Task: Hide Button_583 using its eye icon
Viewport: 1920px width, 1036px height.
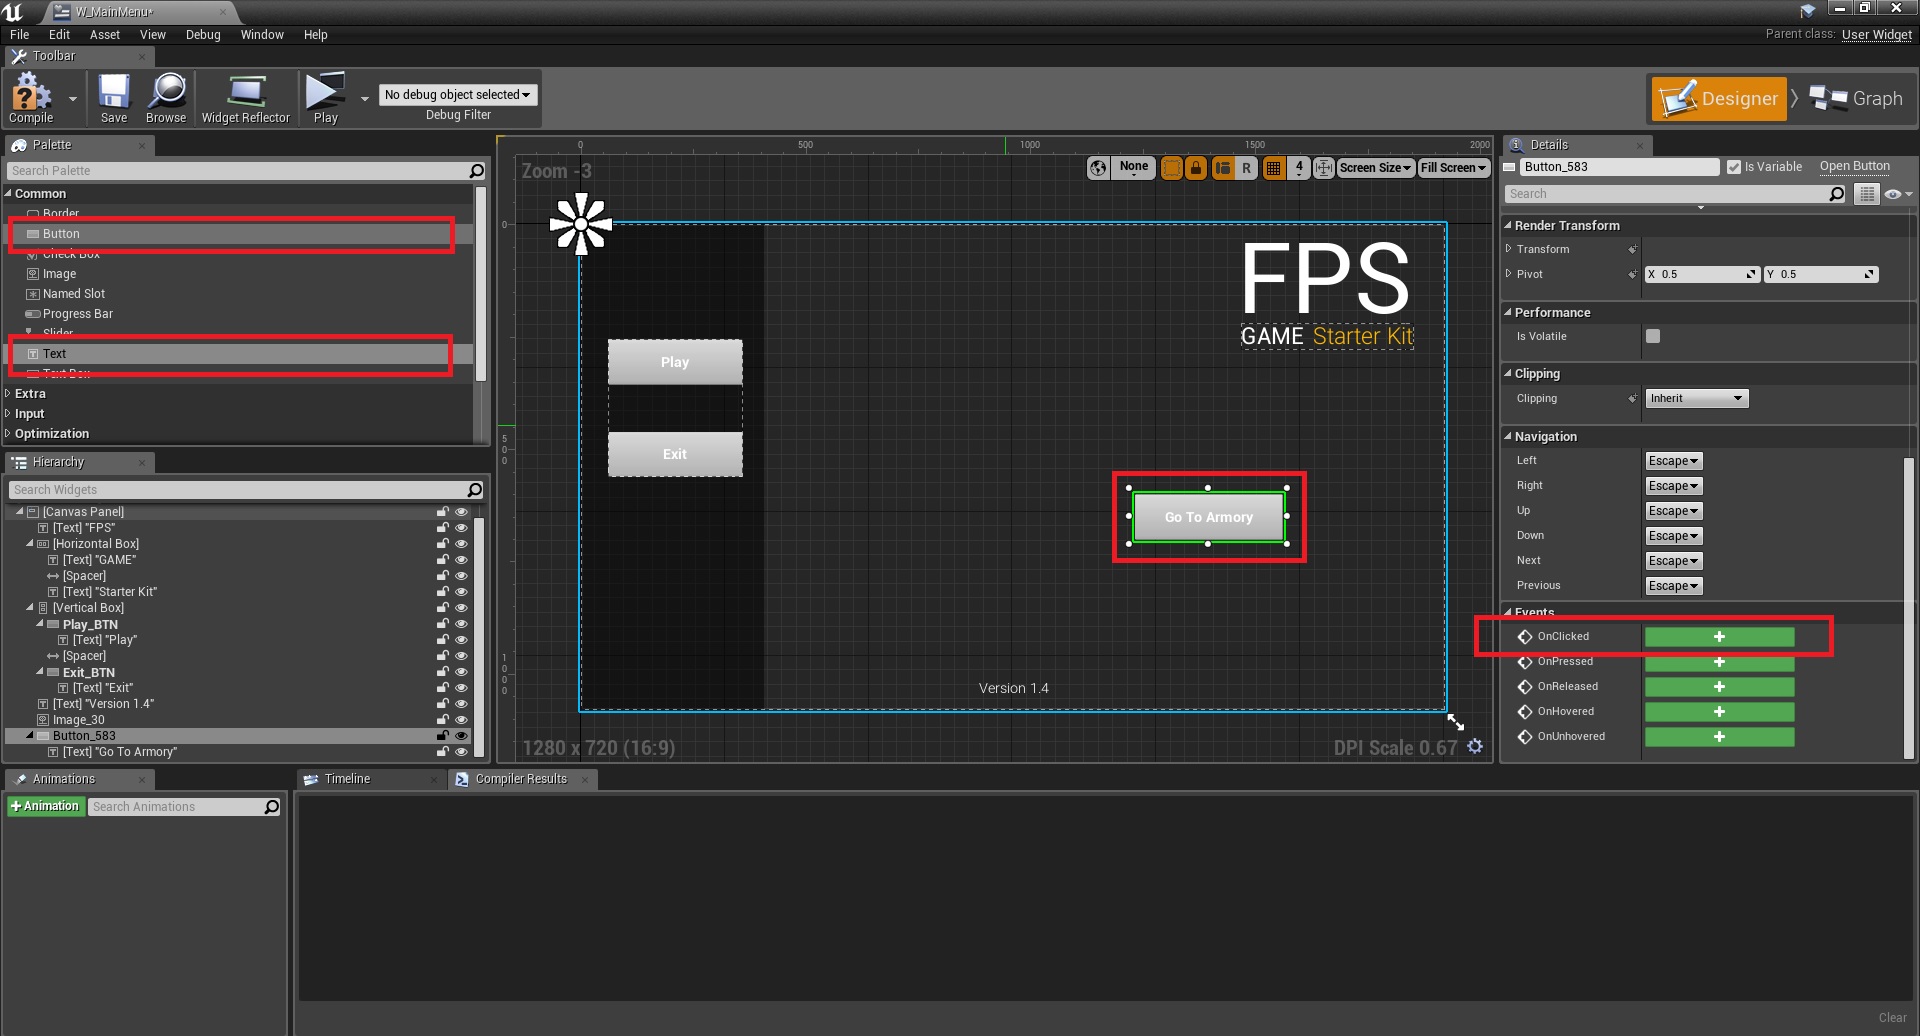Action: tap(461, 736)
